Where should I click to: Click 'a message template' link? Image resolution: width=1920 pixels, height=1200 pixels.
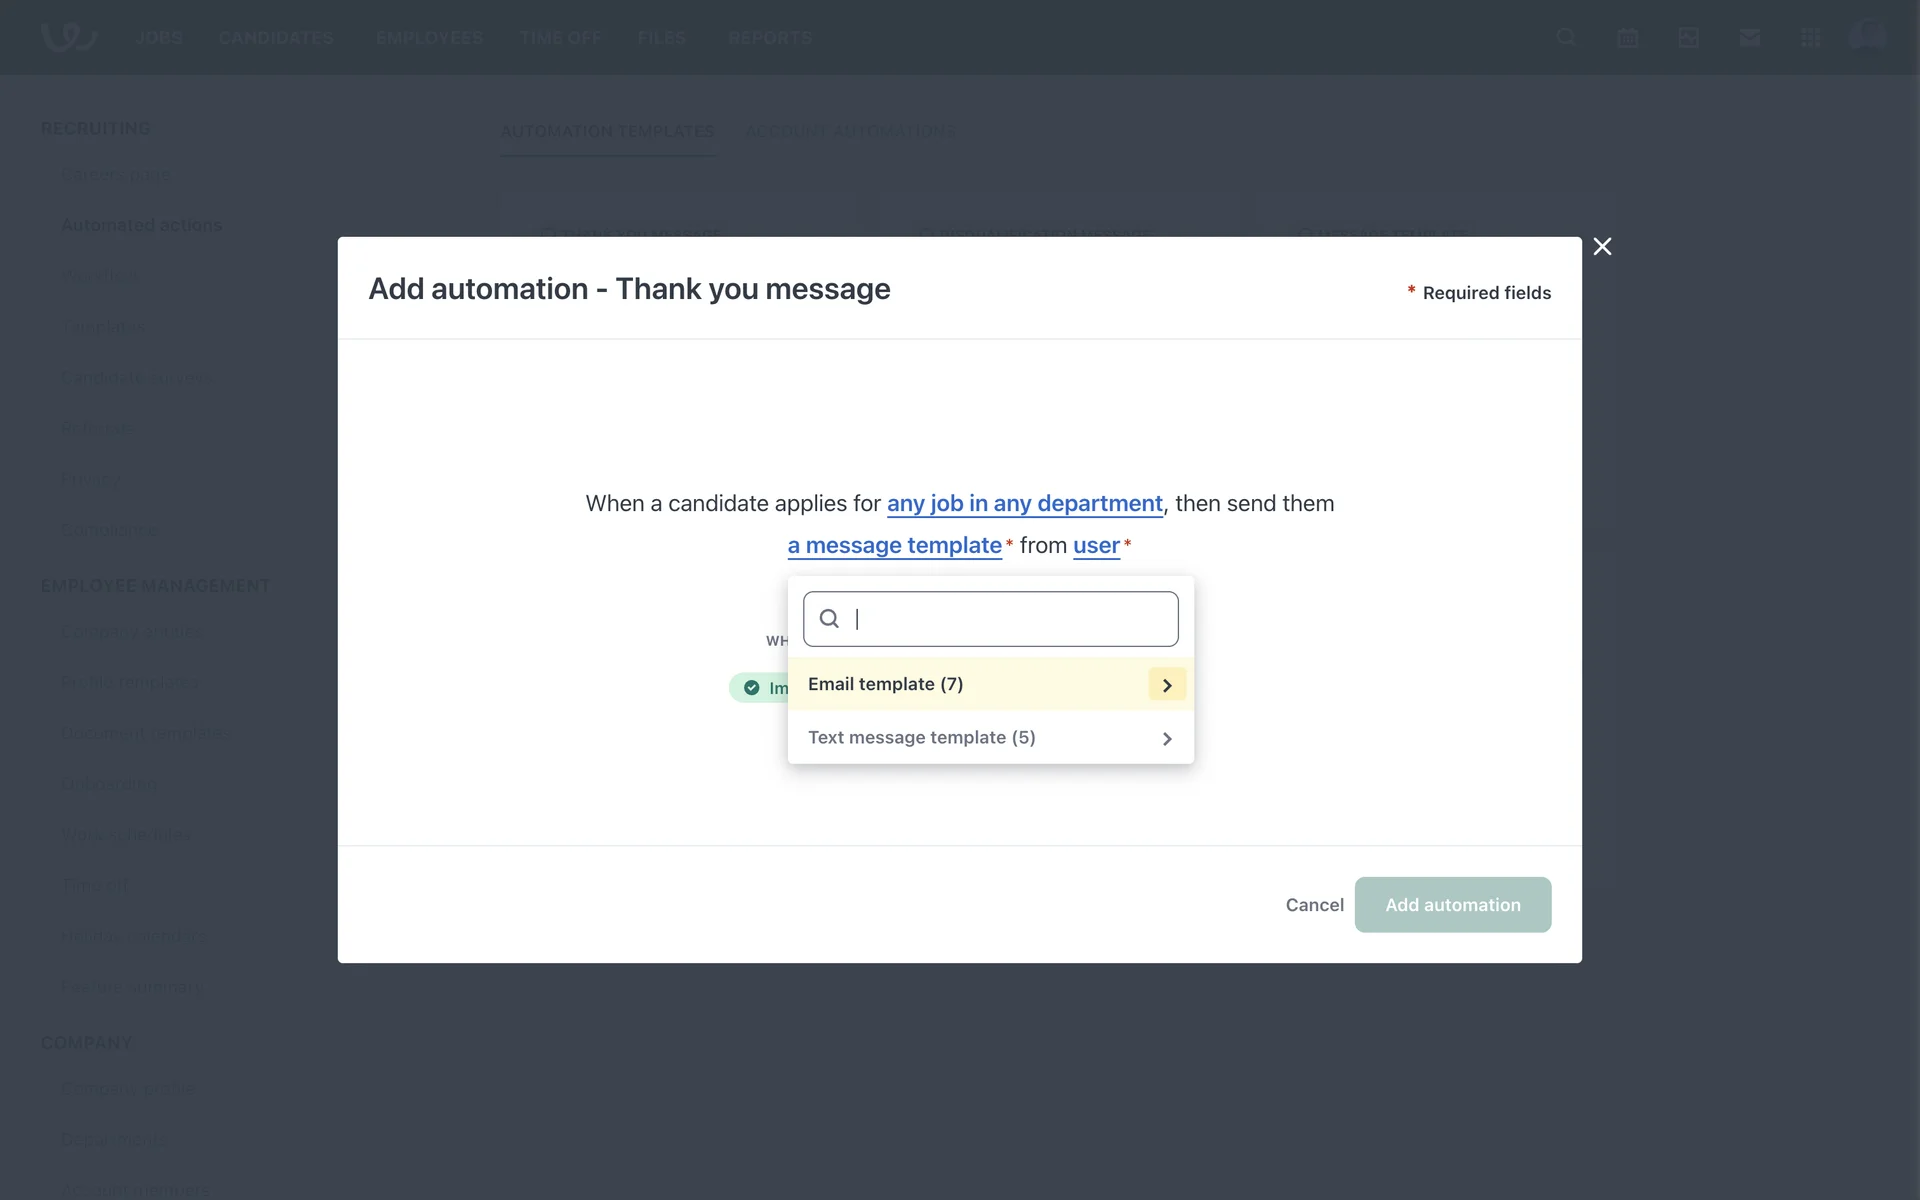(894, 546)
